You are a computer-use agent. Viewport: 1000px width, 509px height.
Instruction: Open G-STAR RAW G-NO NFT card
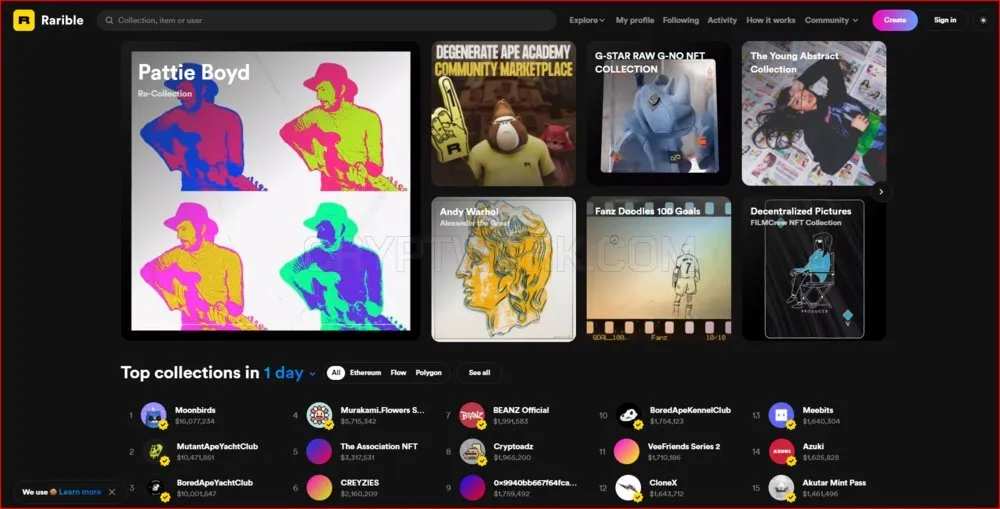click(659, 114)
